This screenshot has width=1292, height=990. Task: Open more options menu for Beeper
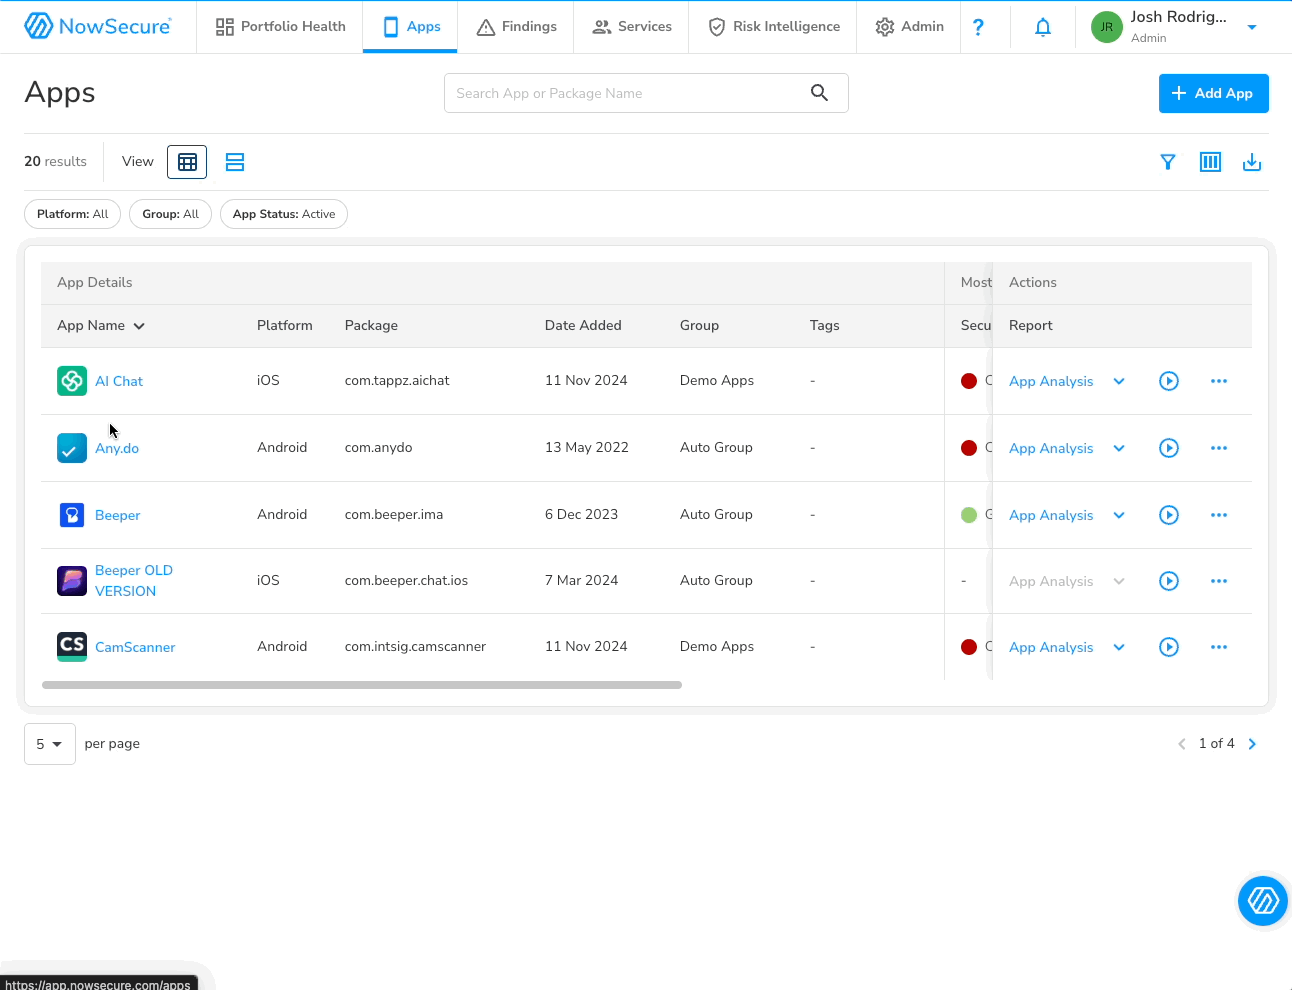click(x=1219, y=515)
